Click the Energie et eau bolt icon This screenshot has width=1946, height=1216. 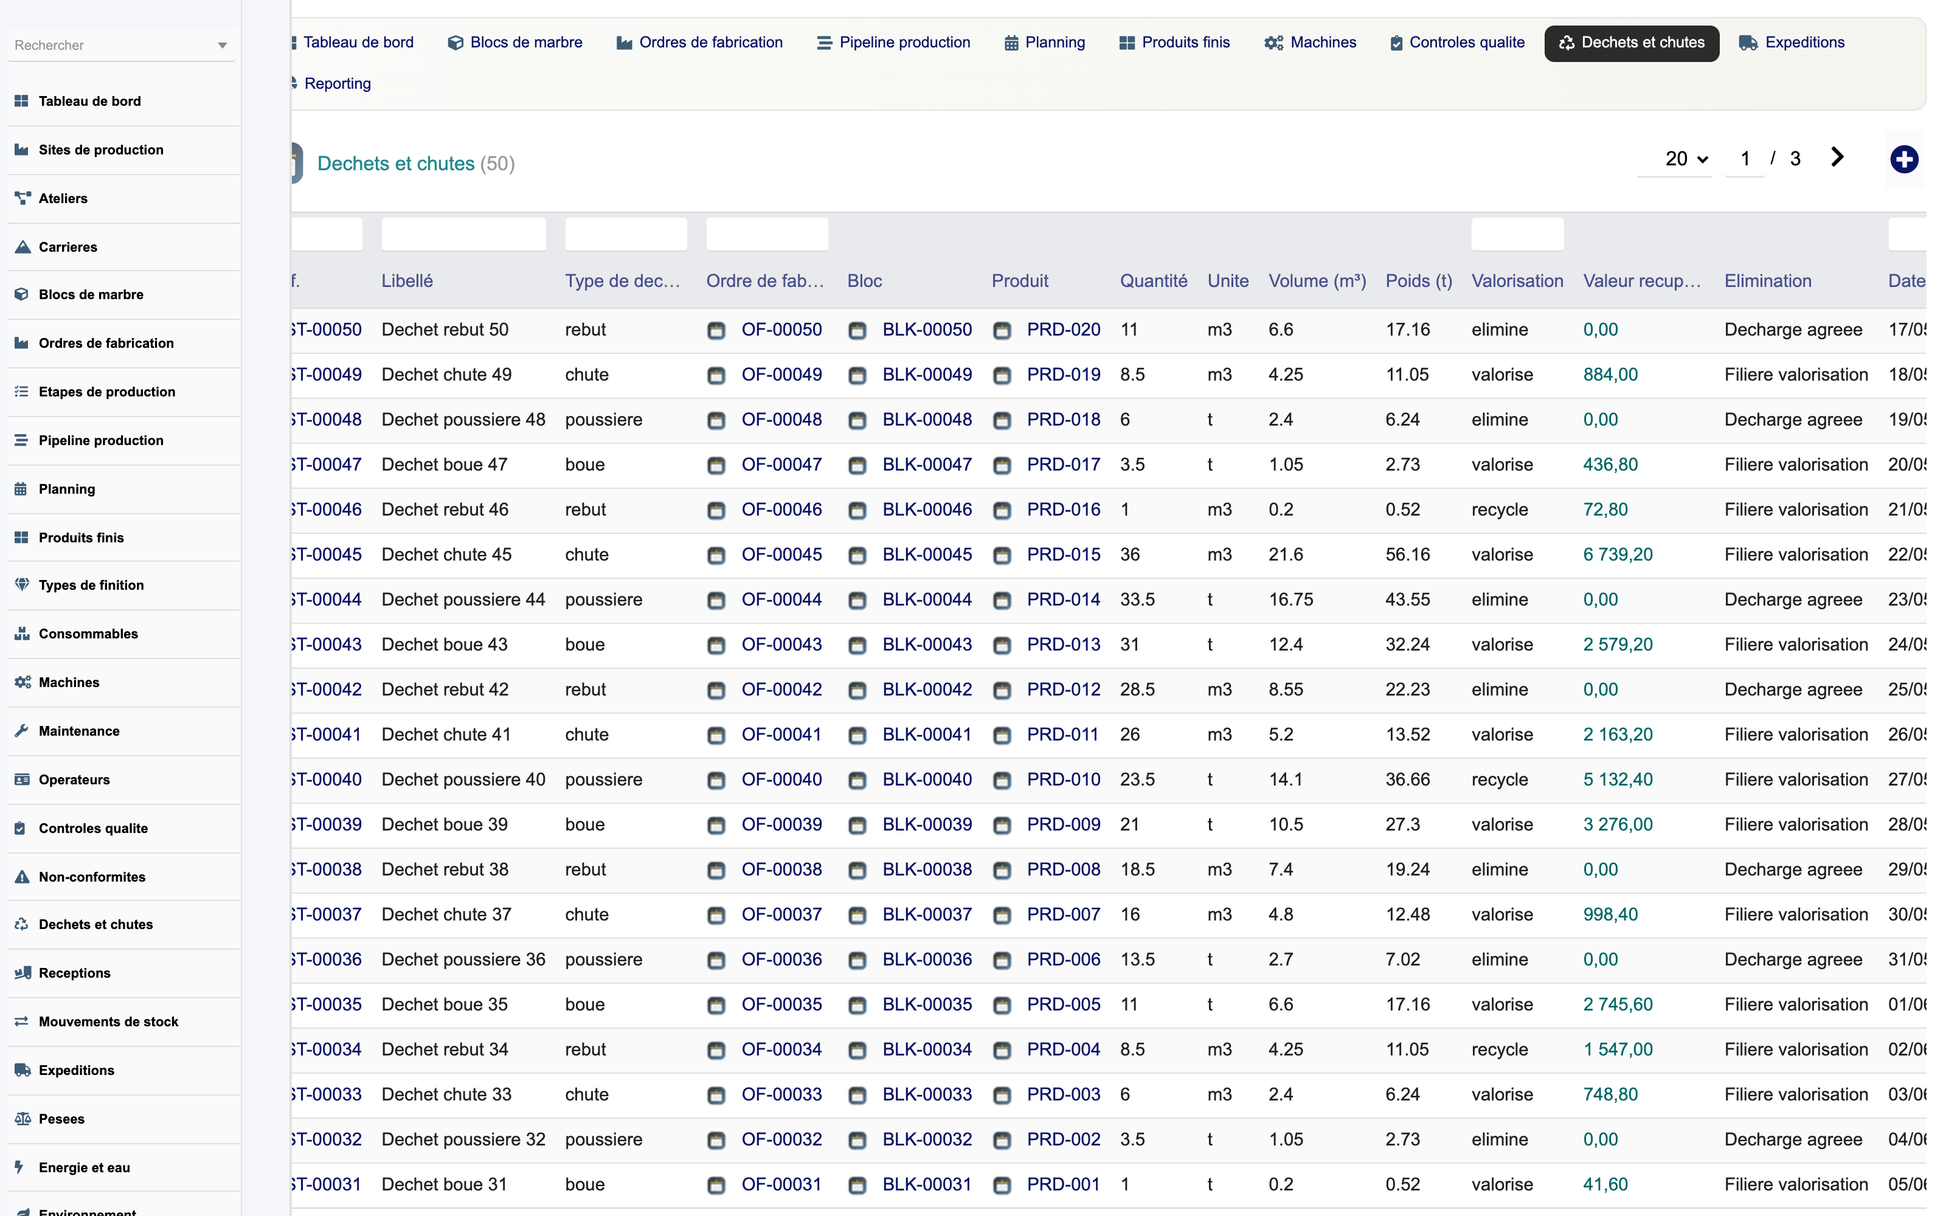point(21,1167)
